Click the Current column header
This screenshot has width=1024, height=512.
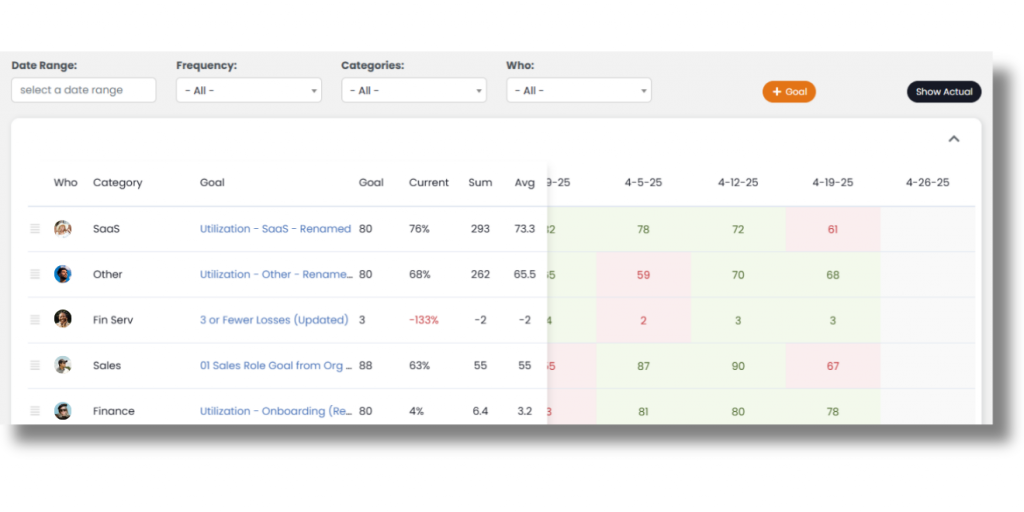429,183
